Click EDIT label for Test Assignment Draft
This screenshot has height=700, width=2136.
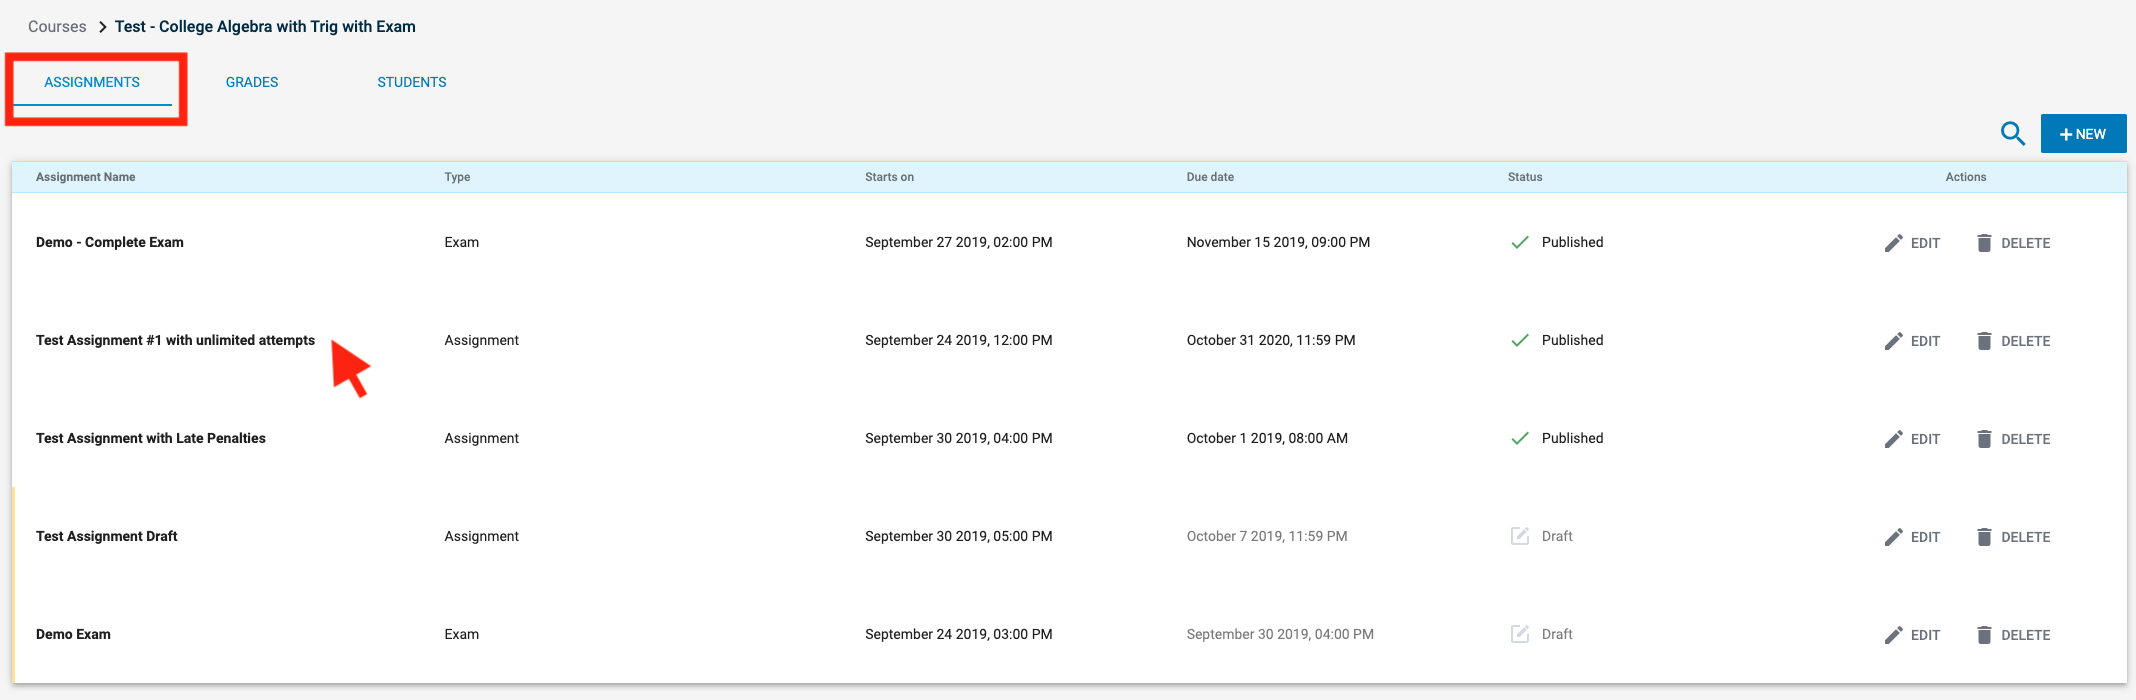click(x=1925, y=537)
